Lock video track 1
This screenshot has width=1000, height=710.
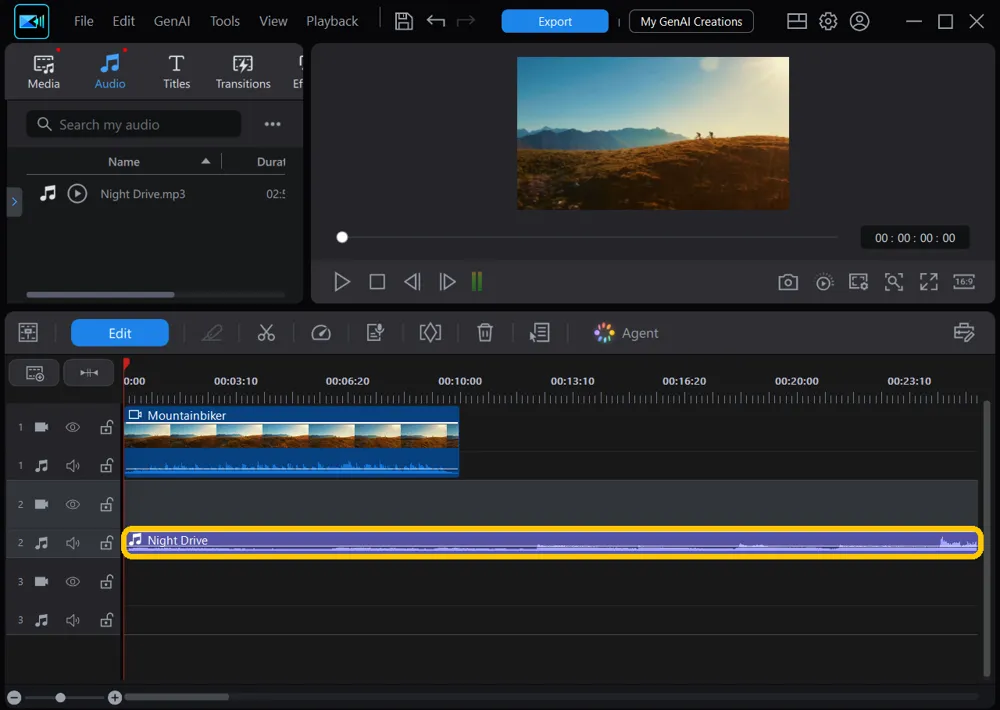pyautogui.click(x=106, y=427)
